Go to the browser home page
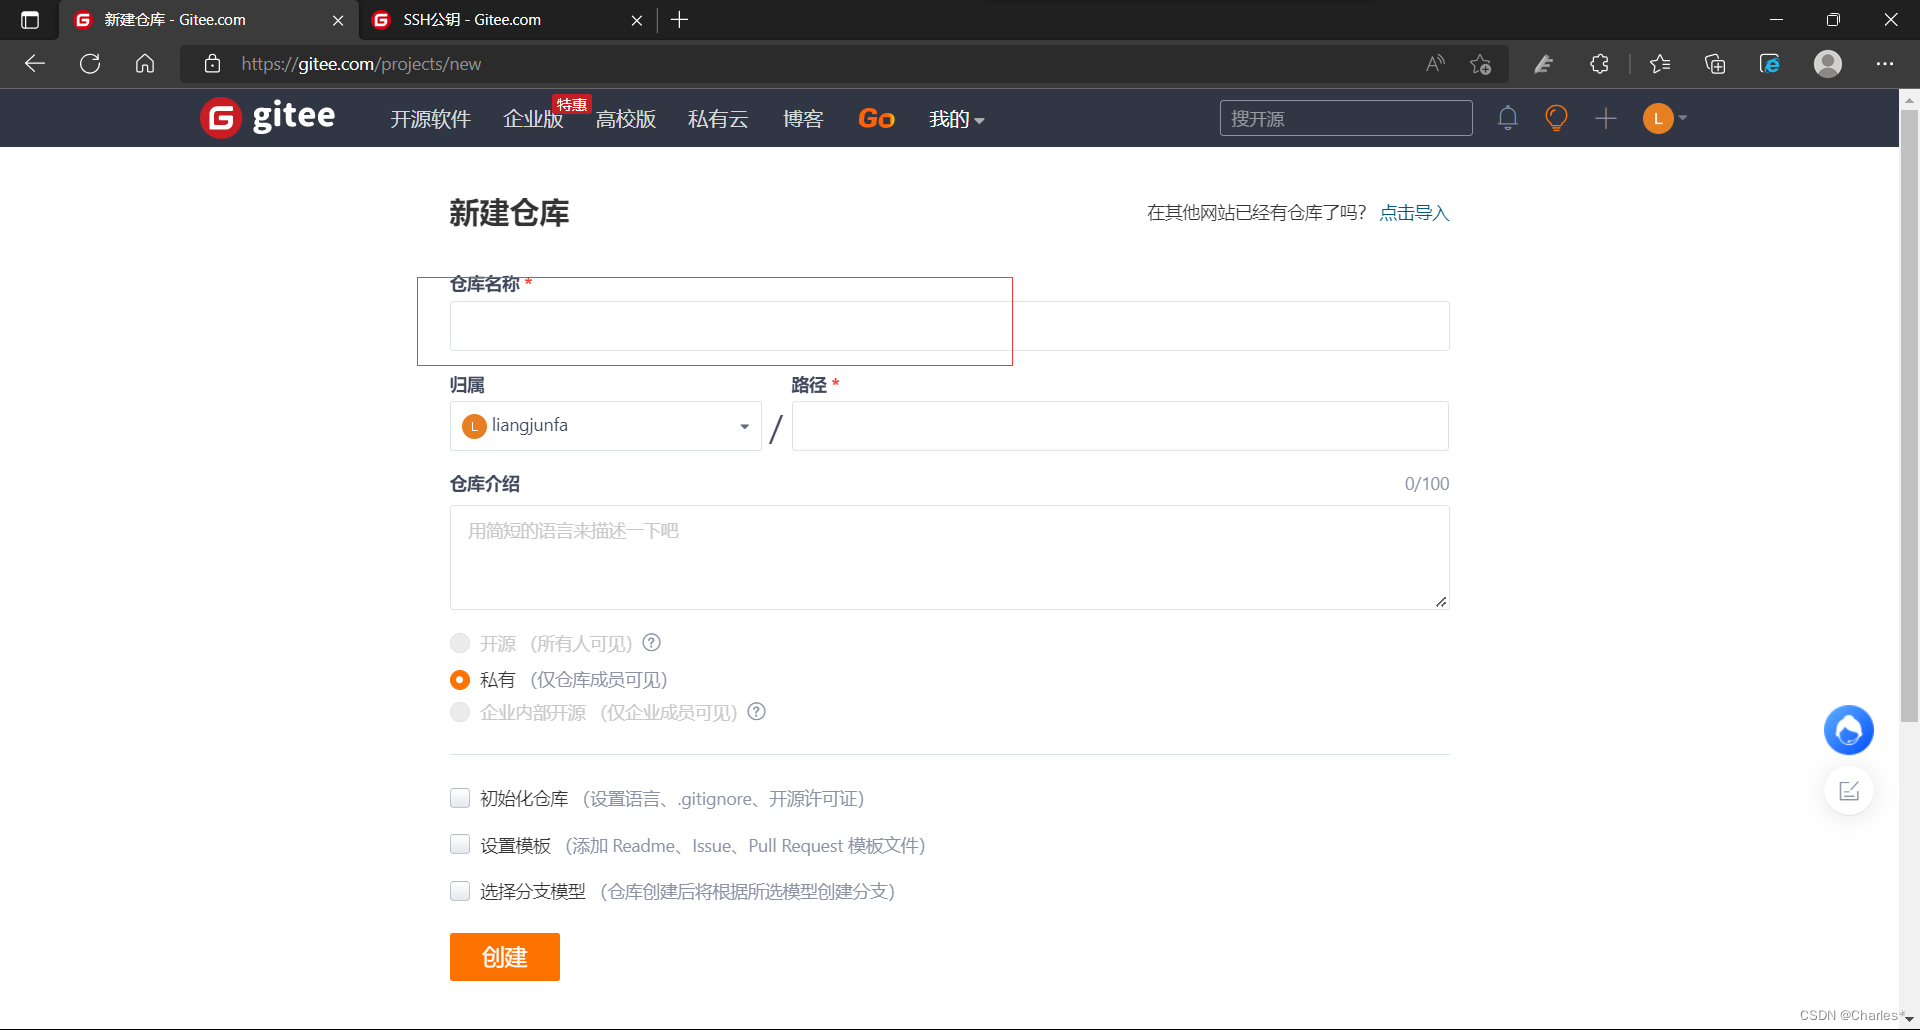 (145, 64)
